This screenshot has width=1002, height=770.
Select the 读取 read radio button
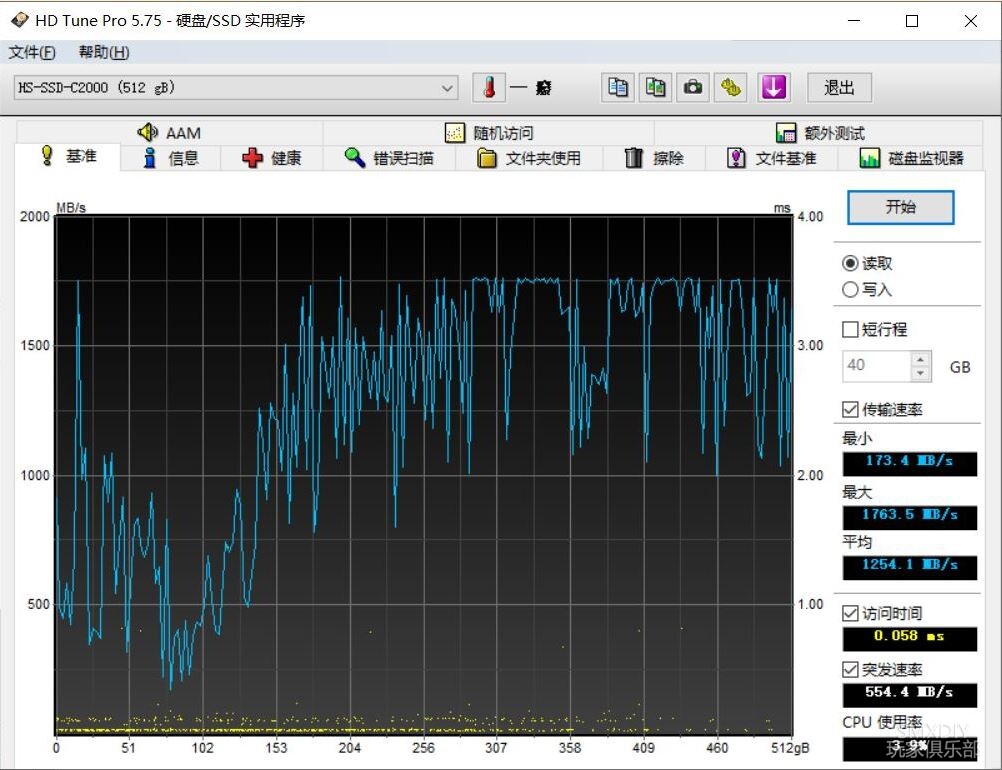point(850,263)
